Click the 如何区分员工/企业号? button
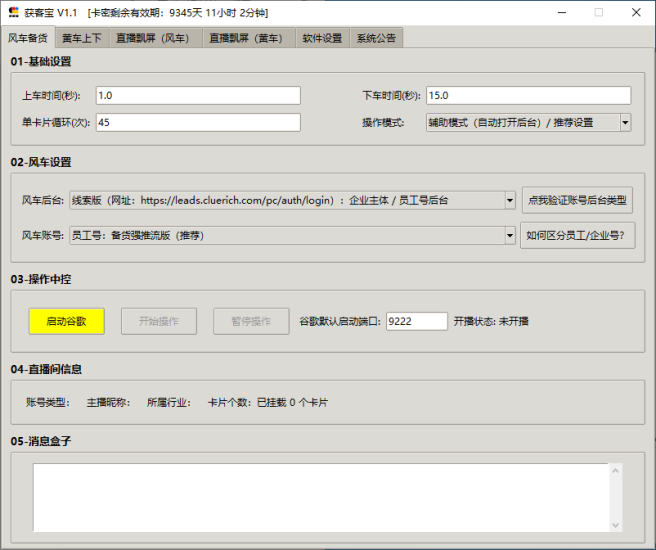The width and height of the screenshot is (656, 550). [x=577, y=235]
